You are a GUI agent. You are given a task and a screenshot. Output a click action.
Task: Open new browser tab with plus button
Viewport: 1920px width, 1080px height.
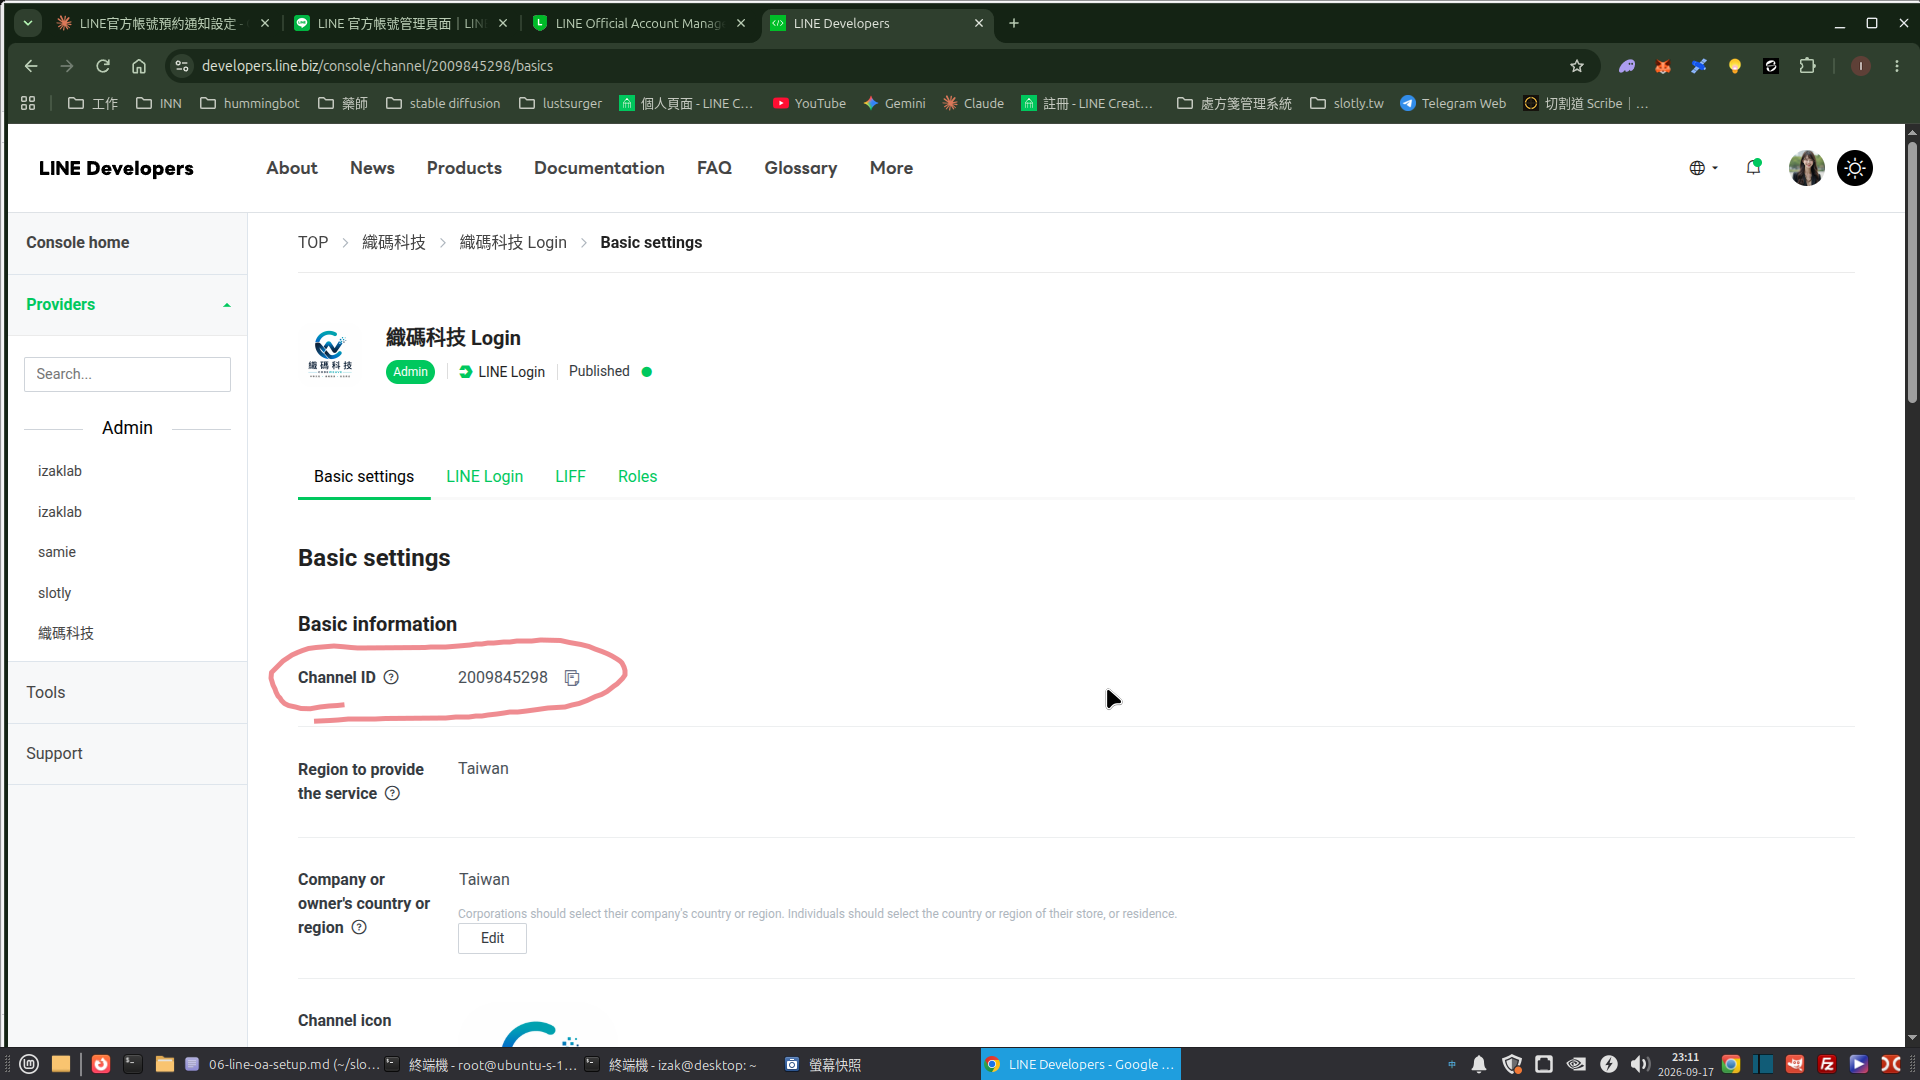[x=1014, y=23]
